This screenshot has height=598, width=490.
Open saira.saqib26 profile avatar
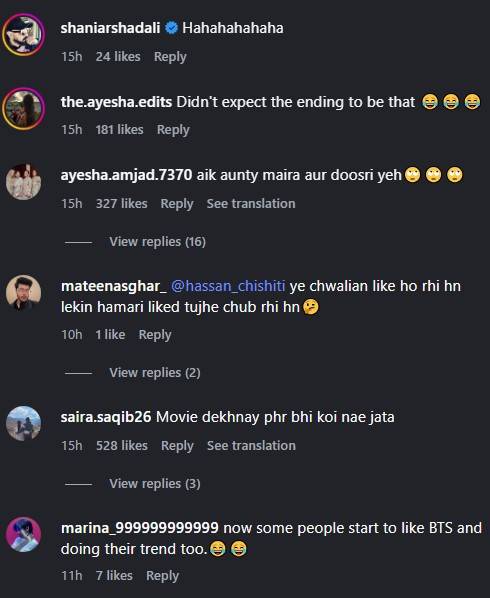pos(24,424)
